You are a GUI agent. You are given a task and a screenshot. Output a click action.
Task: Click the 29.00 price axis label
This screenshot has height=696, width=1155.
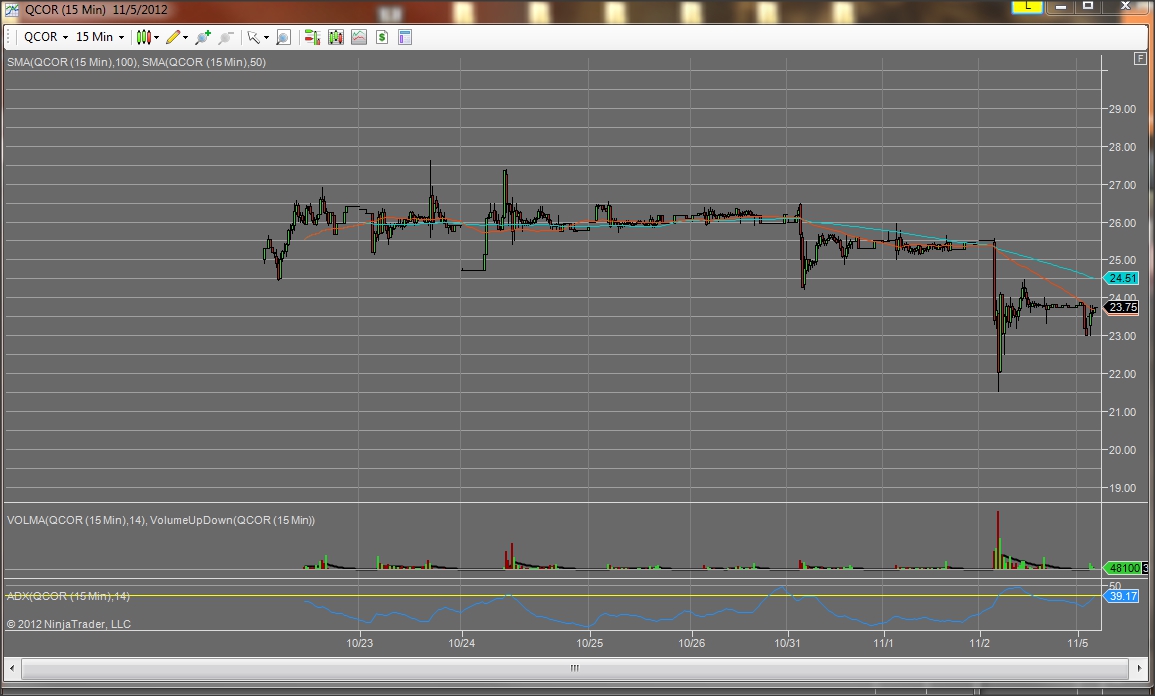pos(1123,109)
